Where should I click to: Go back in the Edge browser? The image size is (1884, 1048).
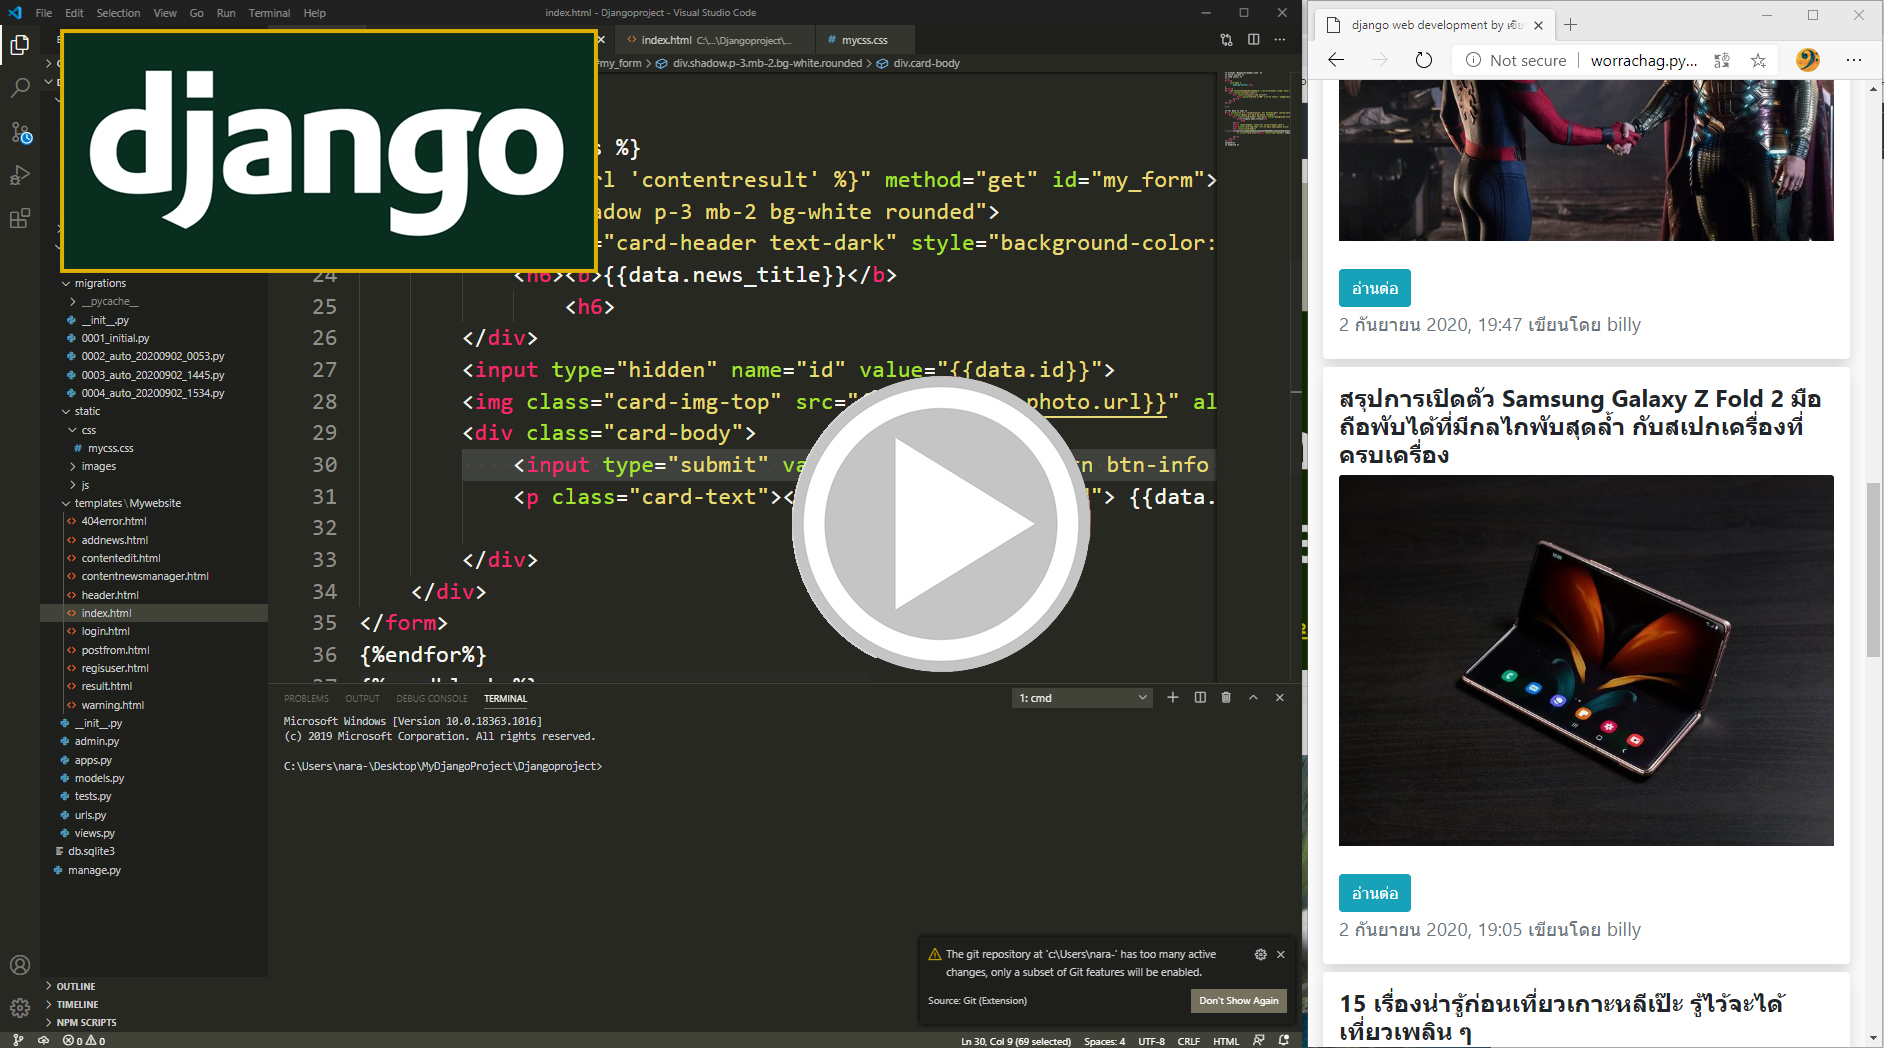tap(1336, 60)
